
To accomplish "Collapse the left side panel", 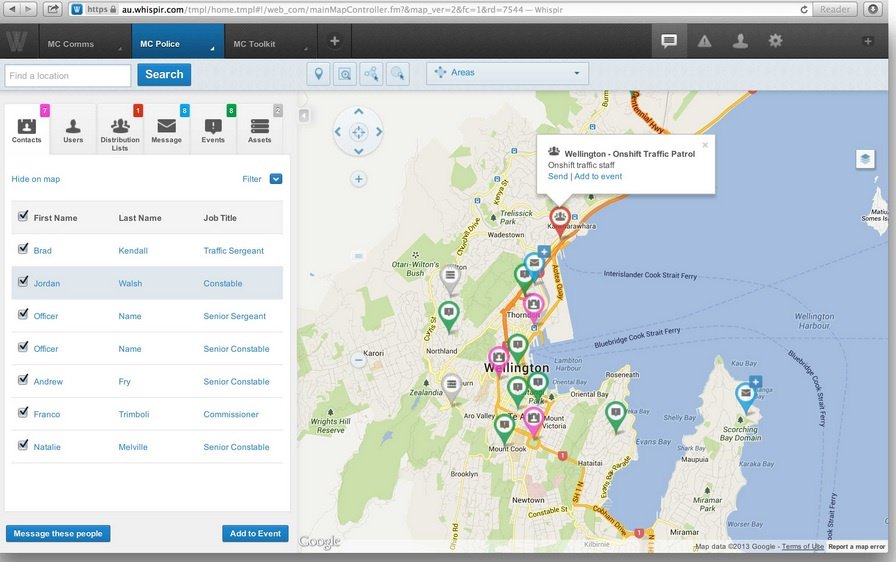I will [x=304, y=115].
